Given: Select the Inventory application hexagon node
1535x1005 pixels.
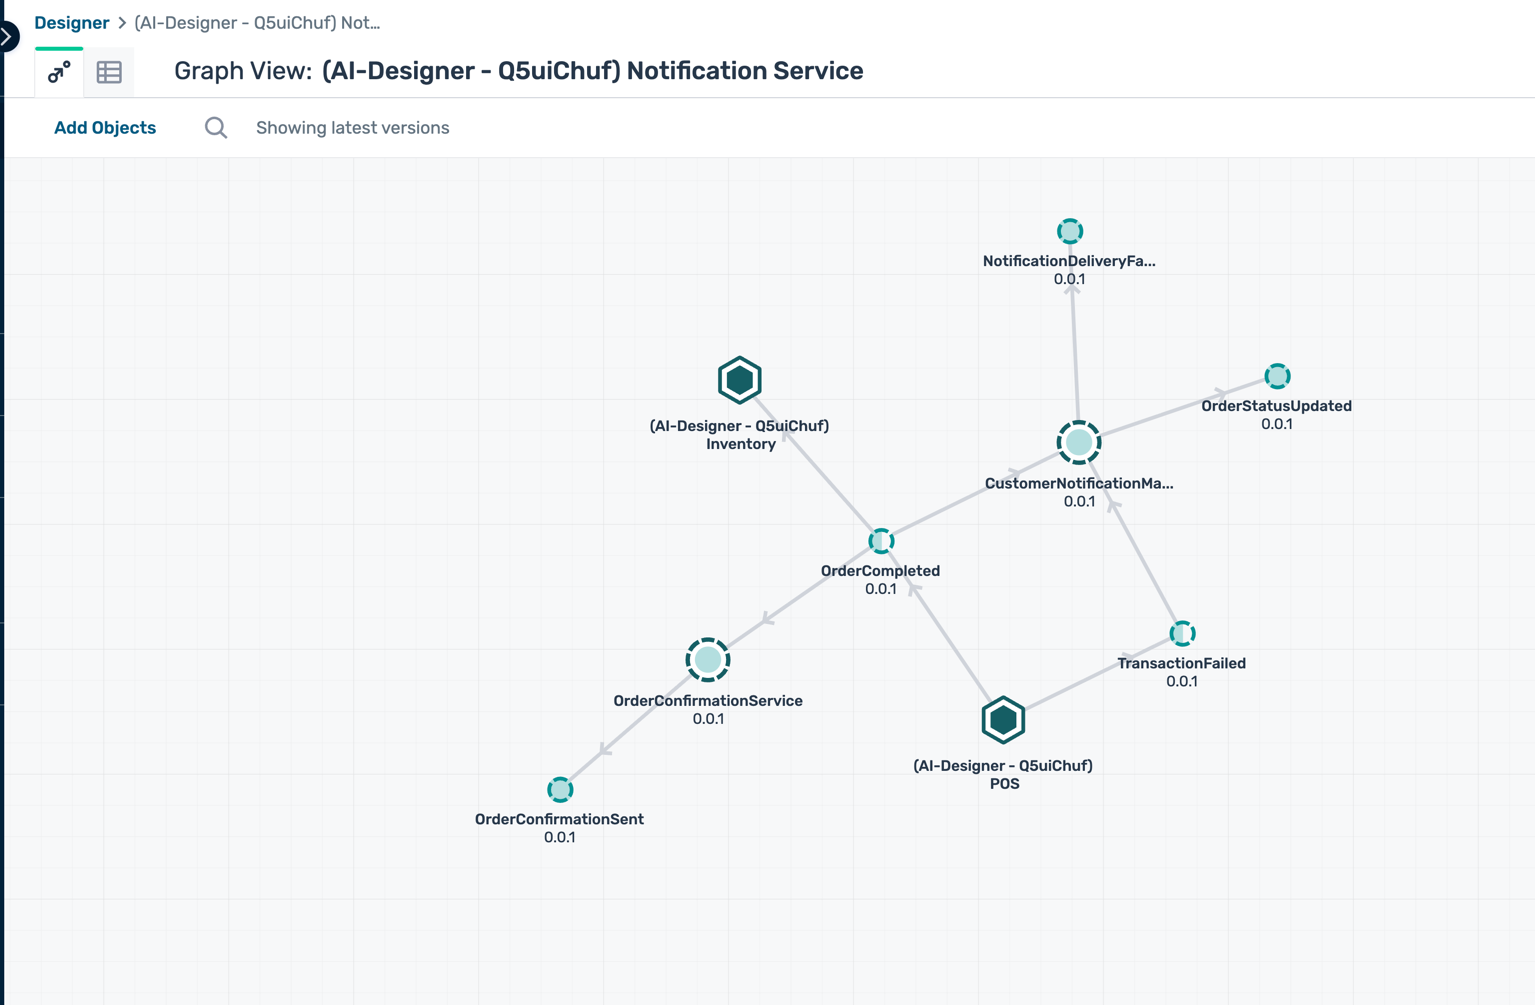Looking at the screenshot, I should coord(740,380).
